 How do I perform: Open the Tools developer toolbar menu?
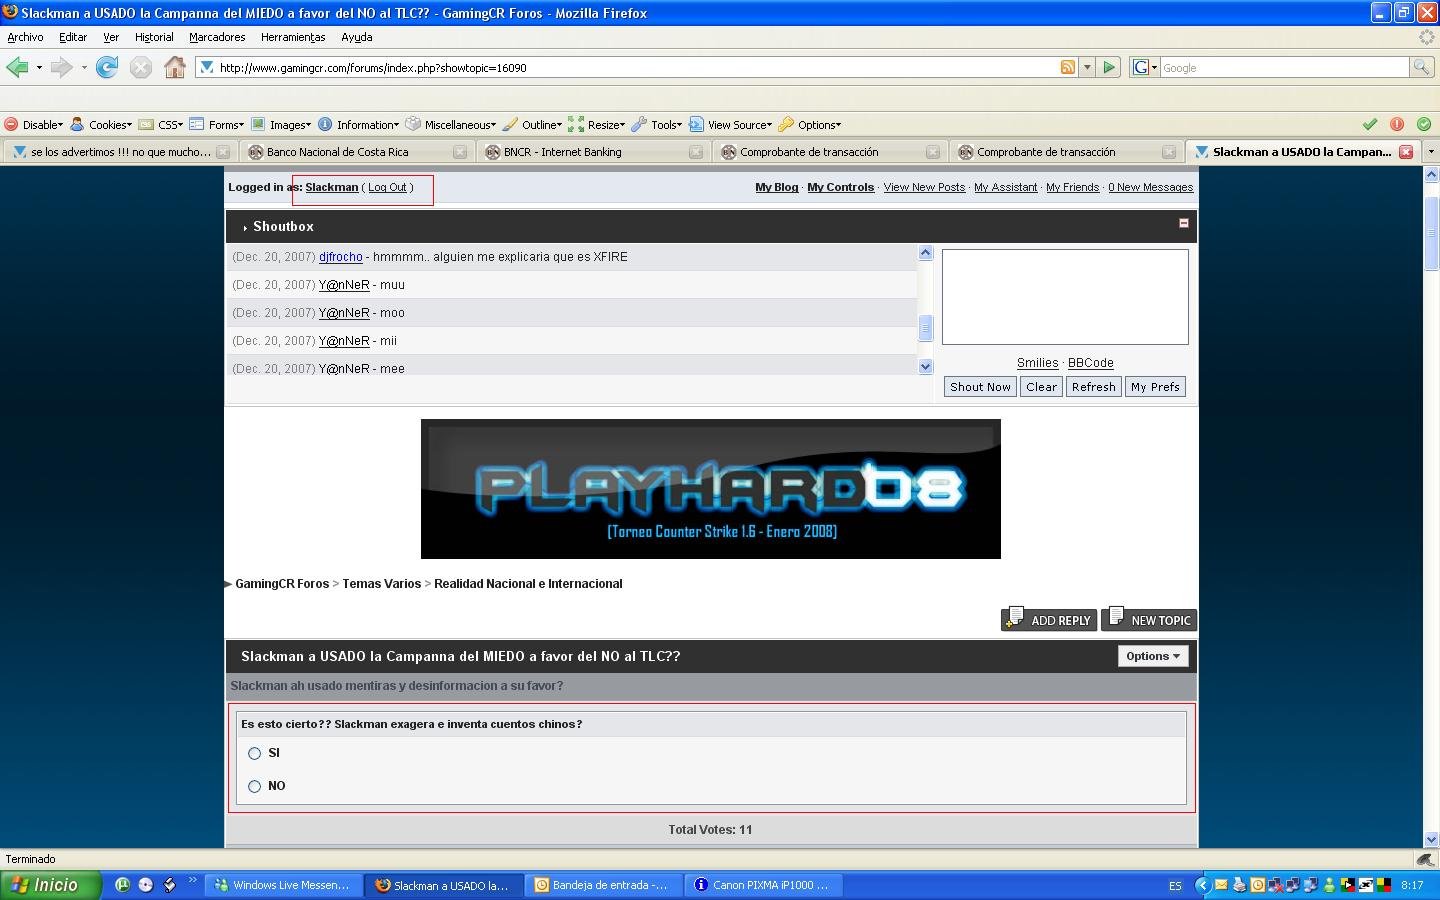pos(657,125)
